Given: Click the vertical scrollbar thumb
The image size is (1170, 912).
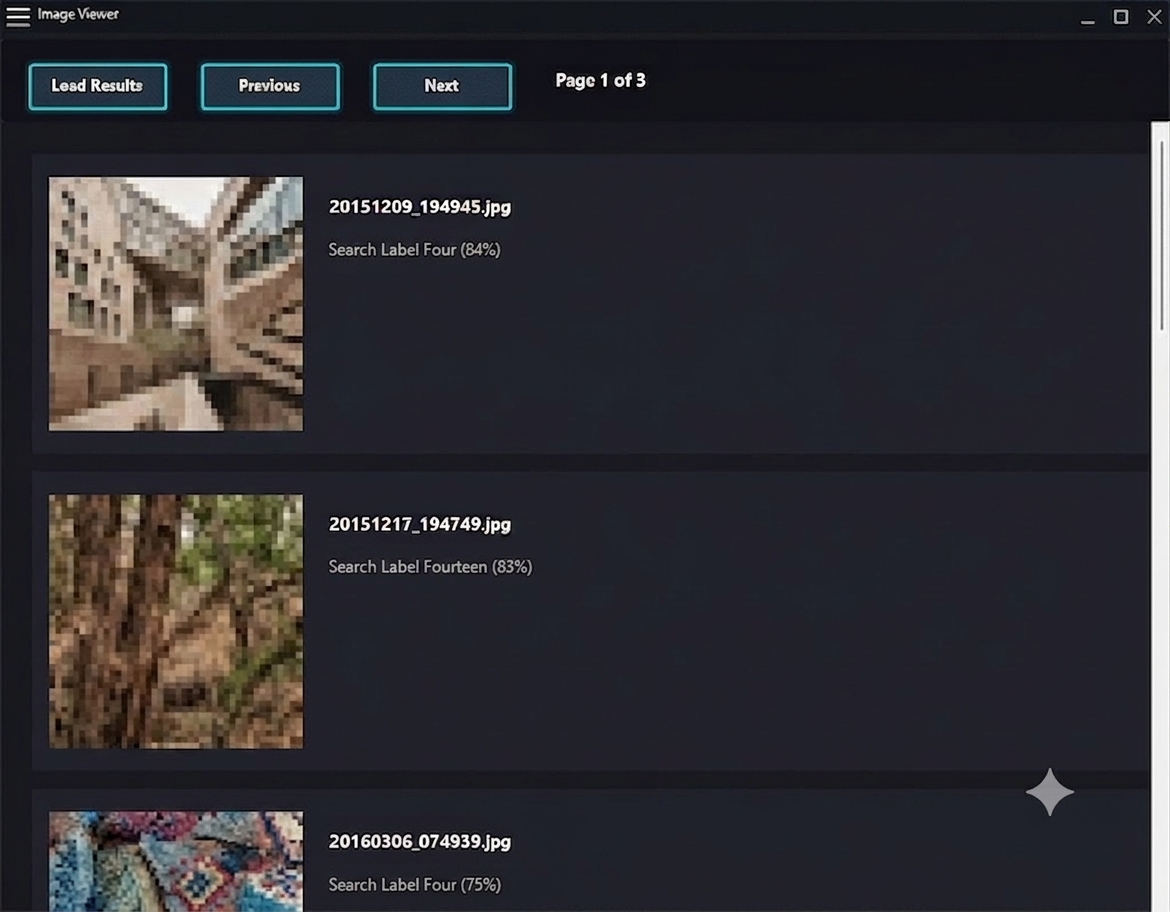Looking at the screenshot, I should tap(1161, 235).
